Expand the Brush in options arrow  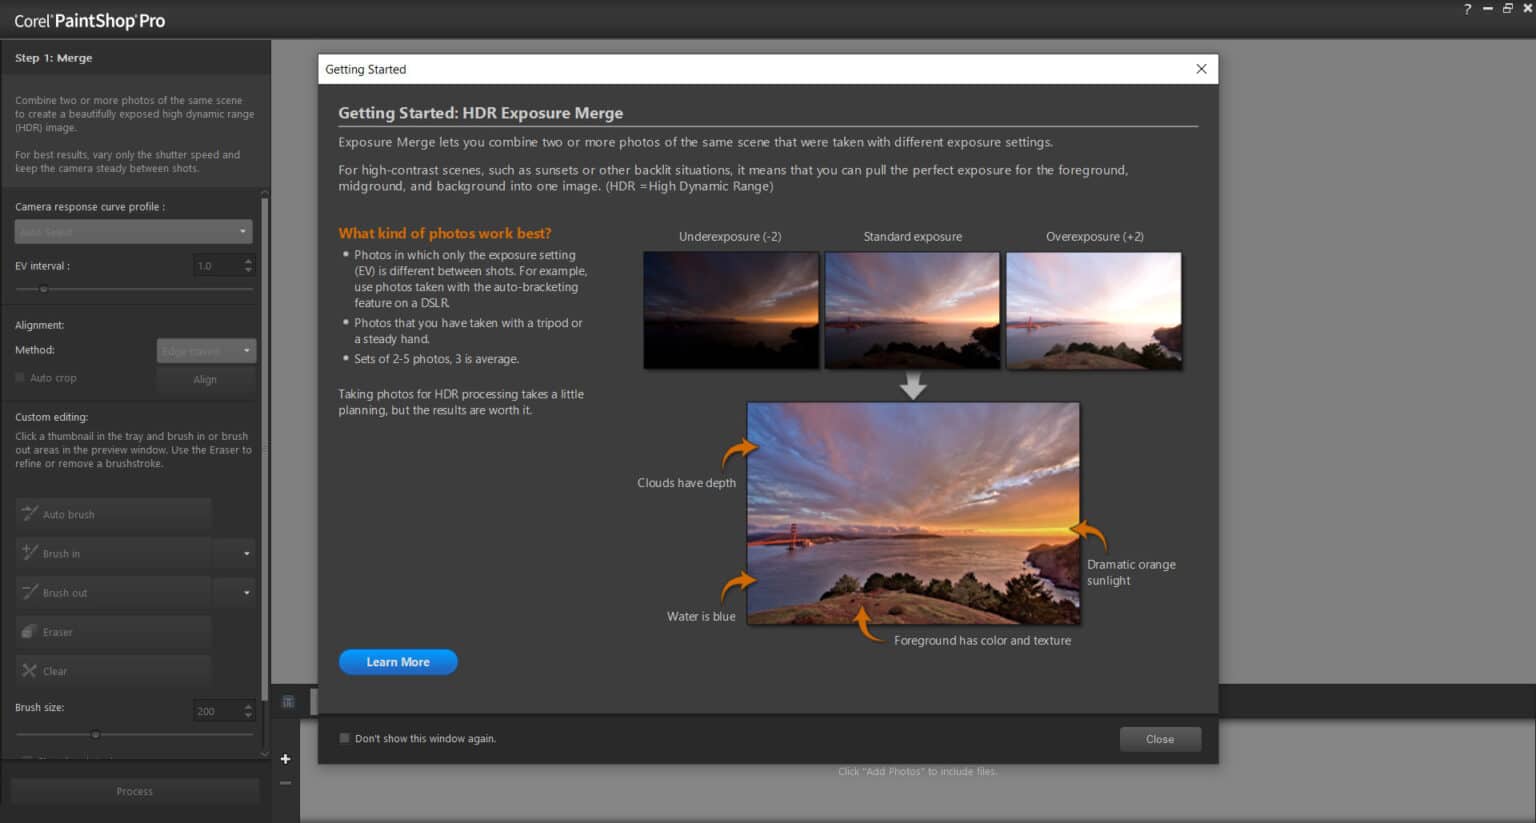tap(236, 552)
